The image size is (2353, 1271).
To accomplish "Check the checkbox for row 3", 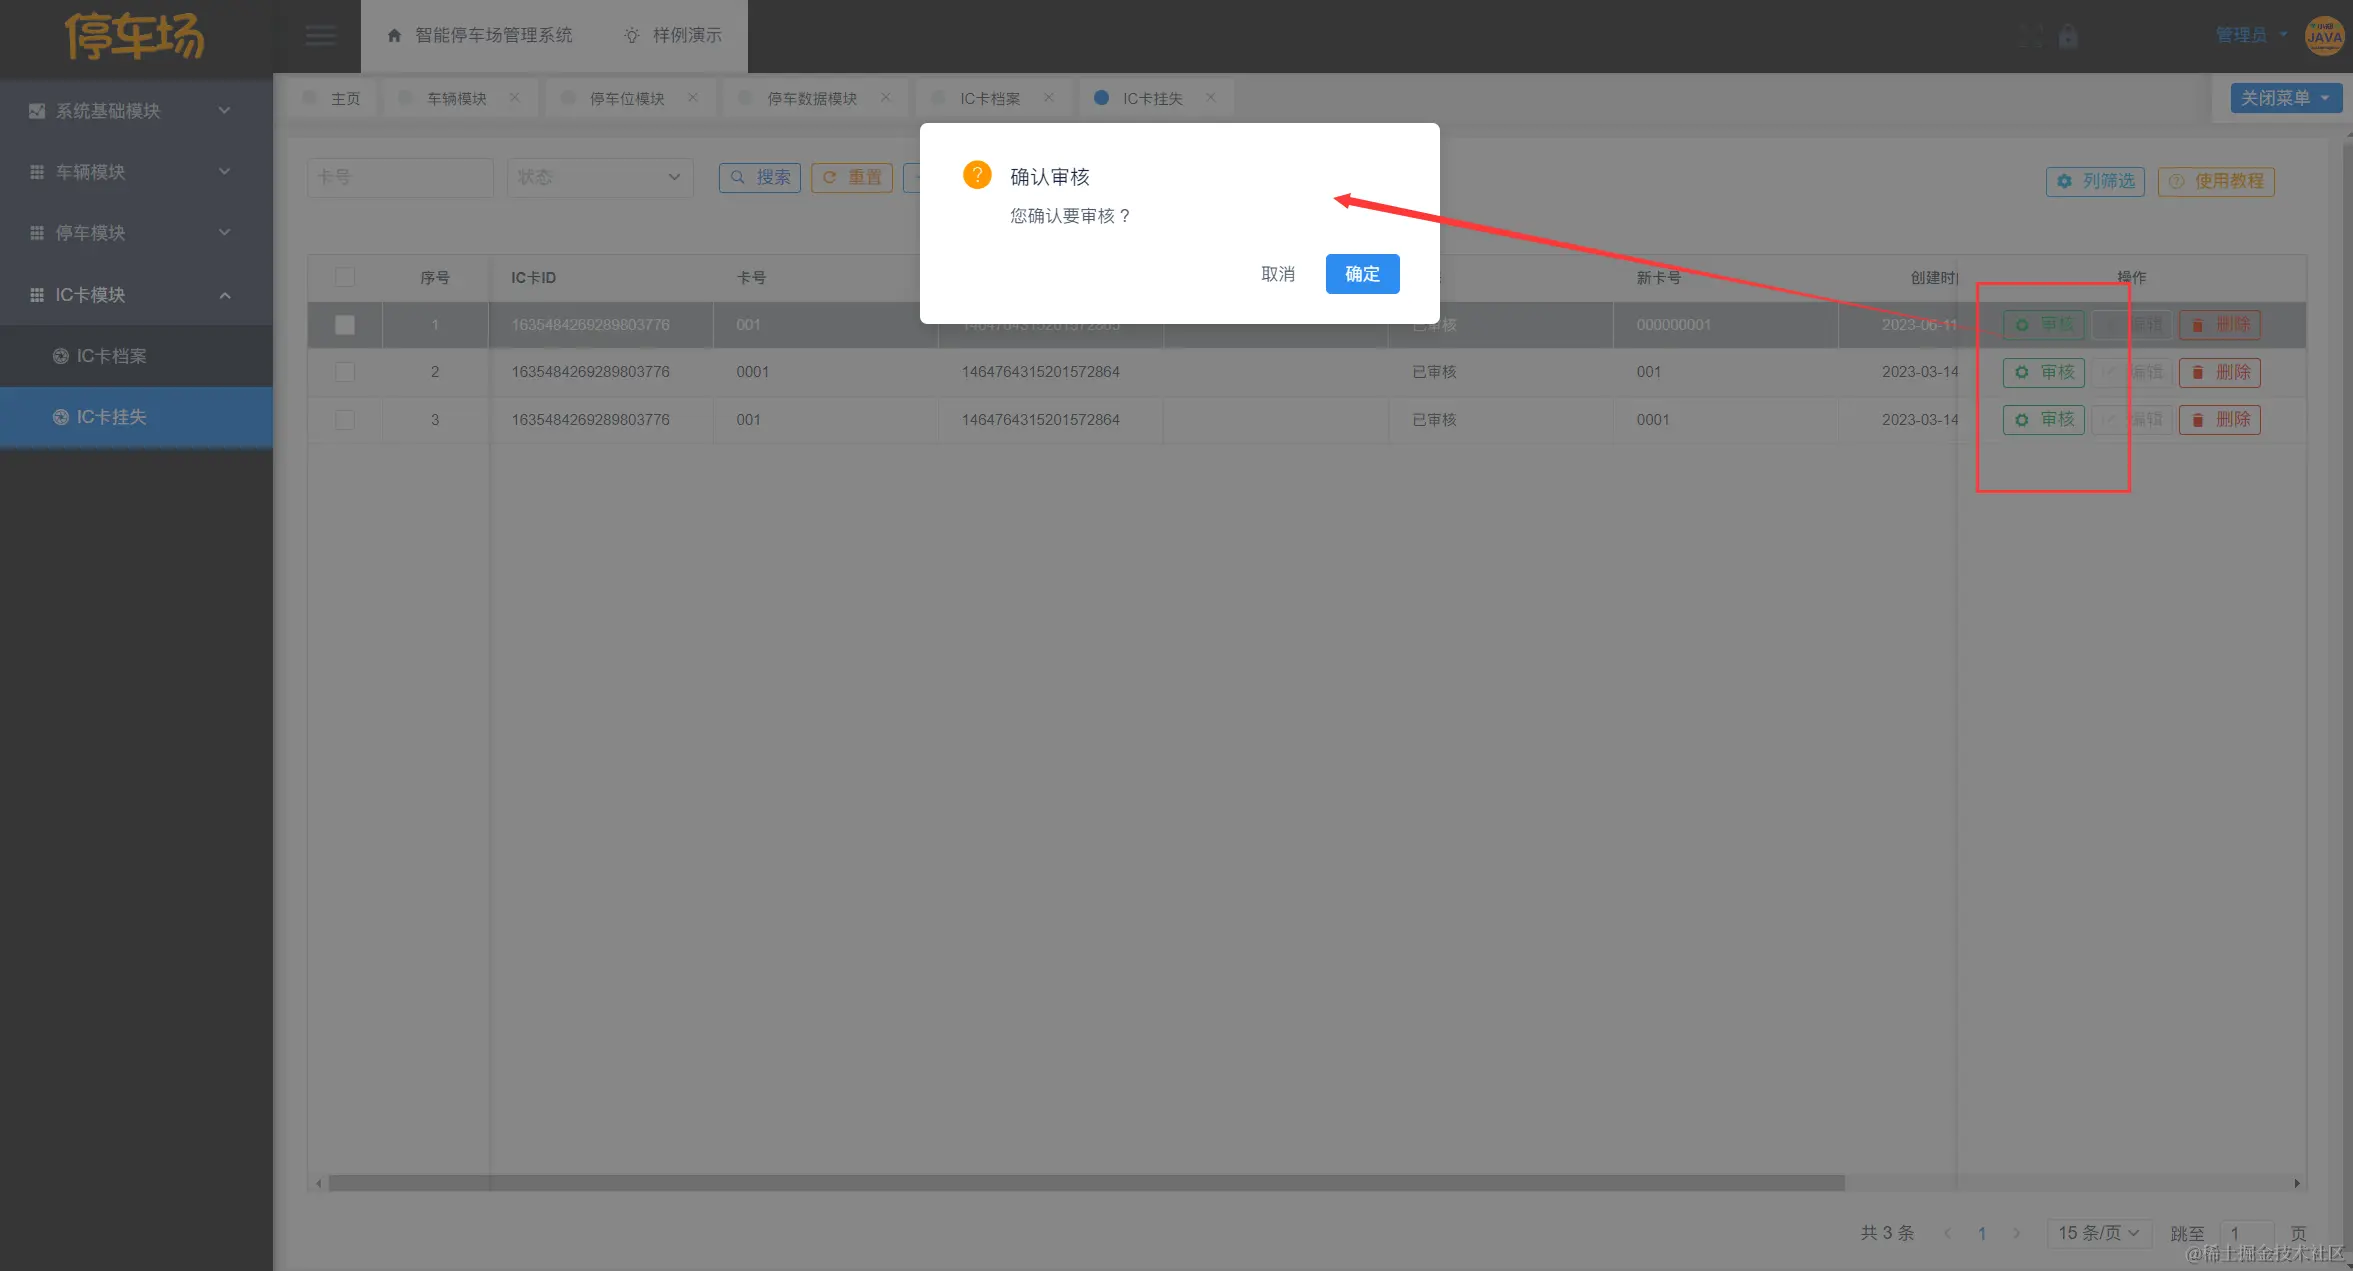I will tap(345, 420).
